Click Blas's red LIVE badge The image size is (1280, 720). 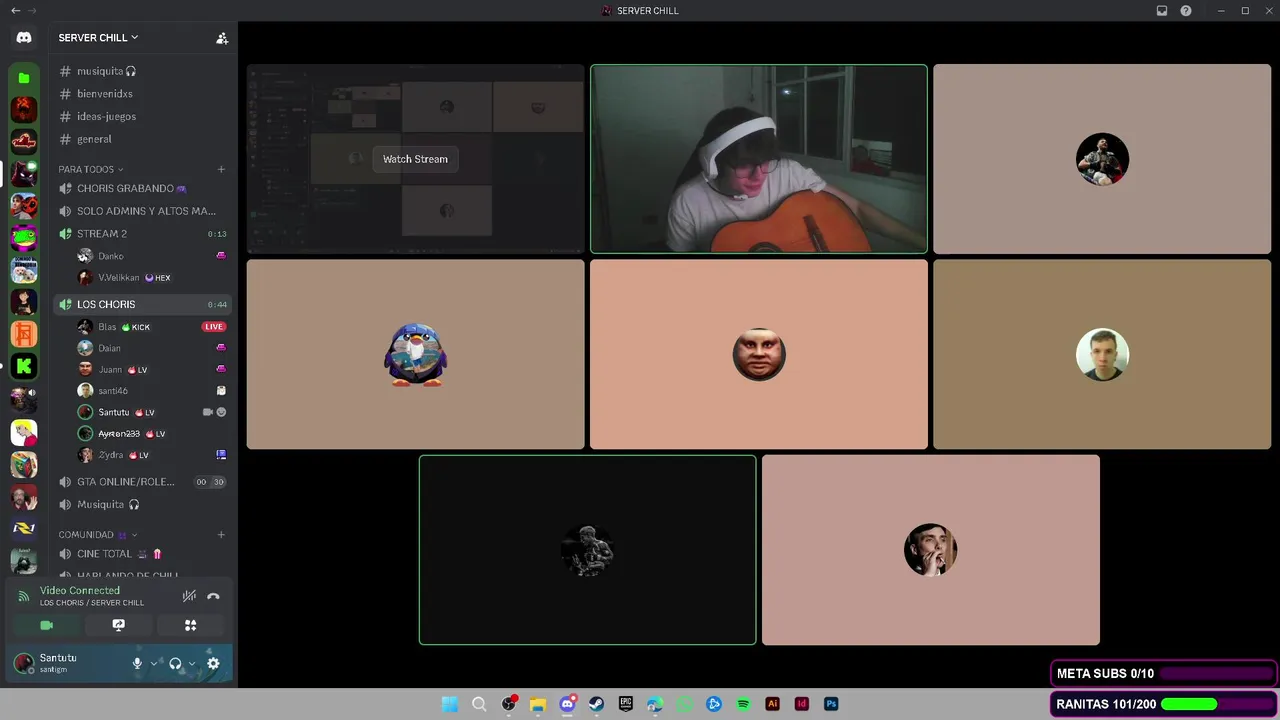point(214,327)
